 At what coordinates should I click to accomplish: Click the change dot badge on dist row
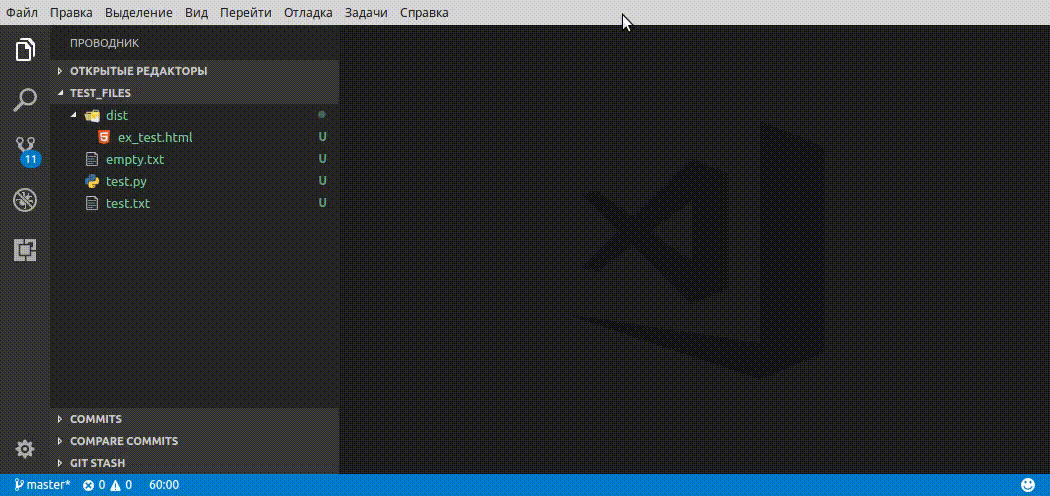[322, 115]
